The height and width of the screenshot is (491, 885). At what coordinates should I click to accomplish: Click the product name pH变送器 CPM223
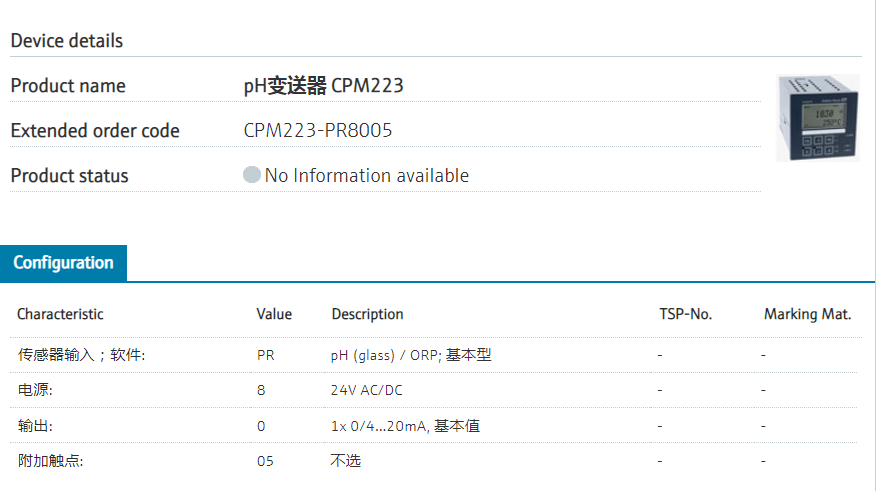[x=323, y=86]
